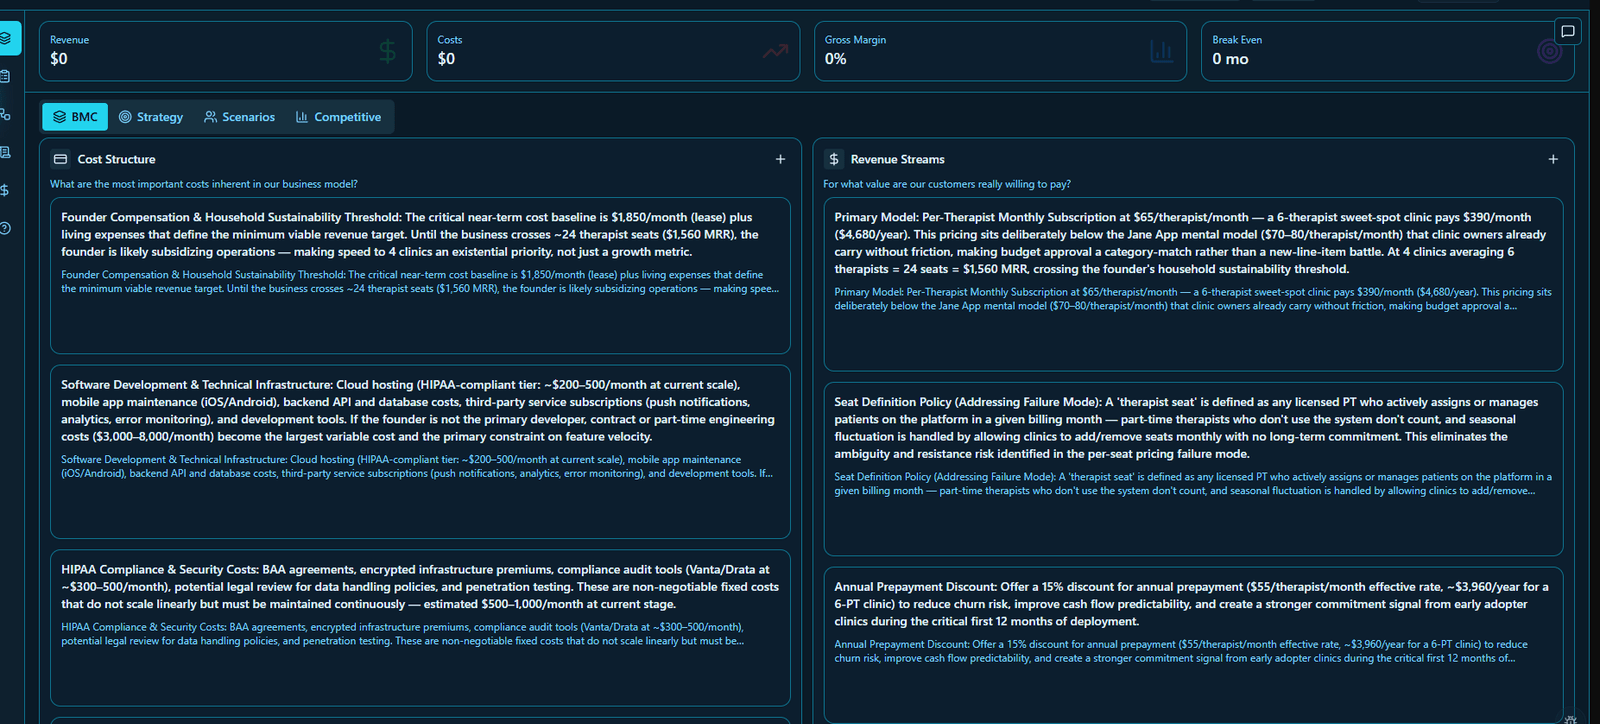Click the blue summary under Primary Model card
Viewport: 1600px width, 724px height.
click(1193, 299)
